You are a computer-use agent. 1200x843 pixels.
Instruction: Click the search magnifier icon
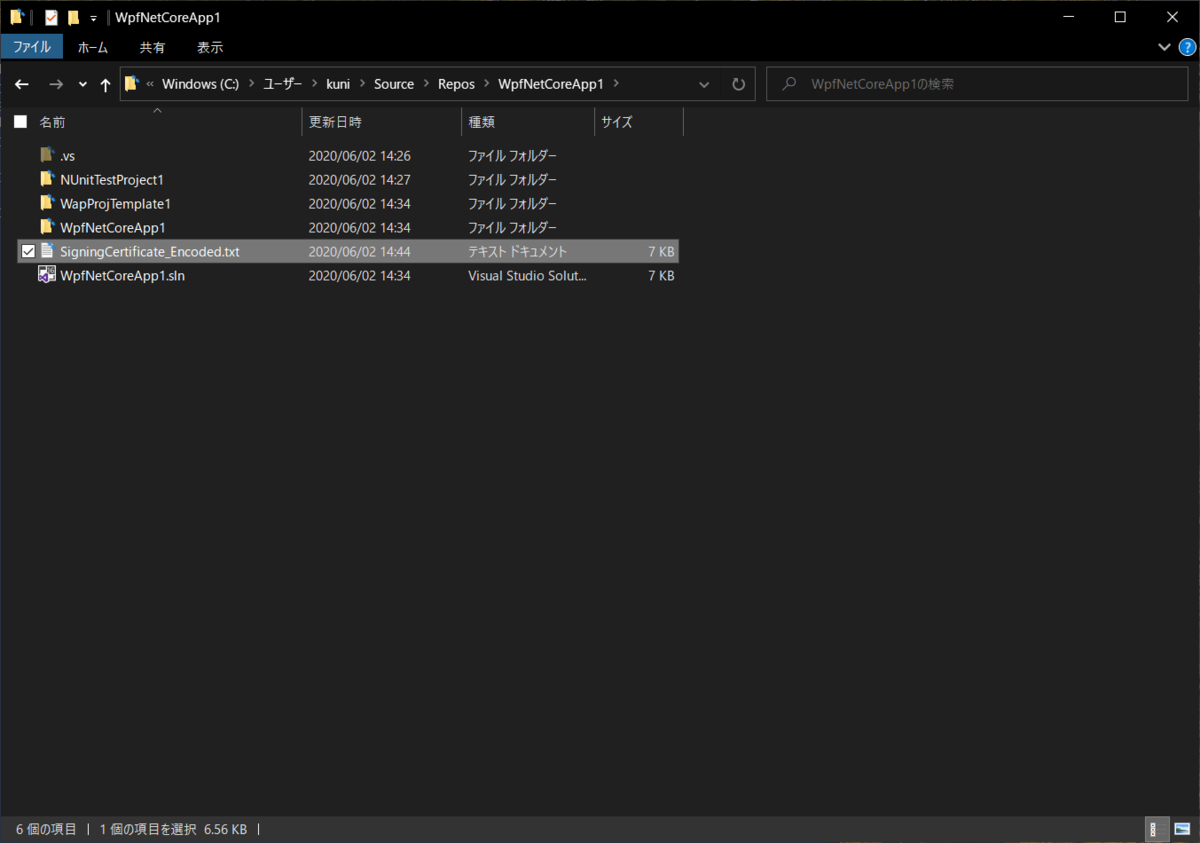[791, 85]
